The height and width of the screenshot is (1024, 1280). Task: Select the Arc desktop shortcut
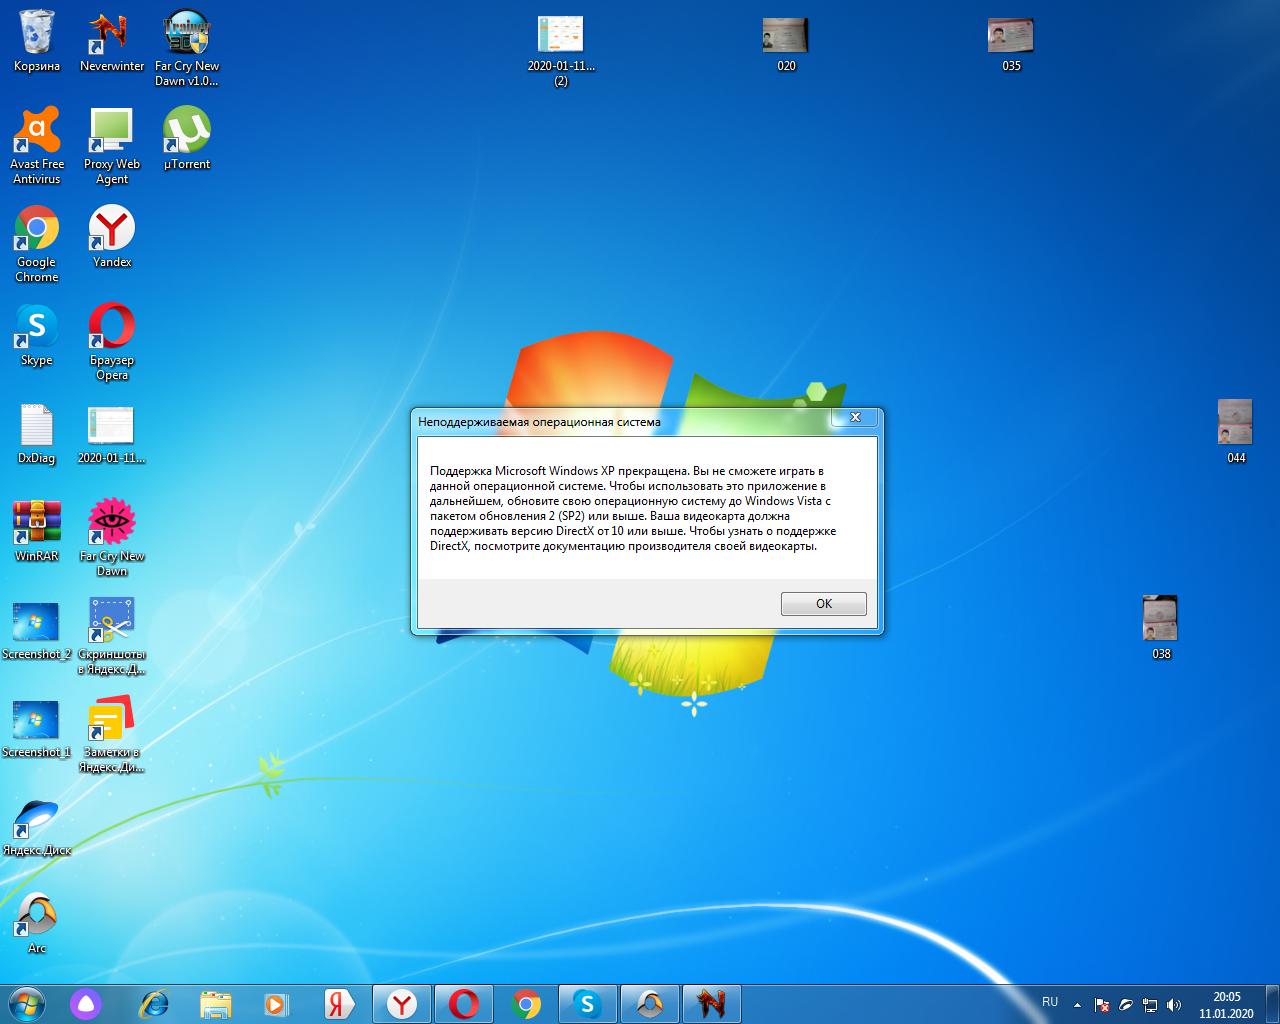click(37, 923)
